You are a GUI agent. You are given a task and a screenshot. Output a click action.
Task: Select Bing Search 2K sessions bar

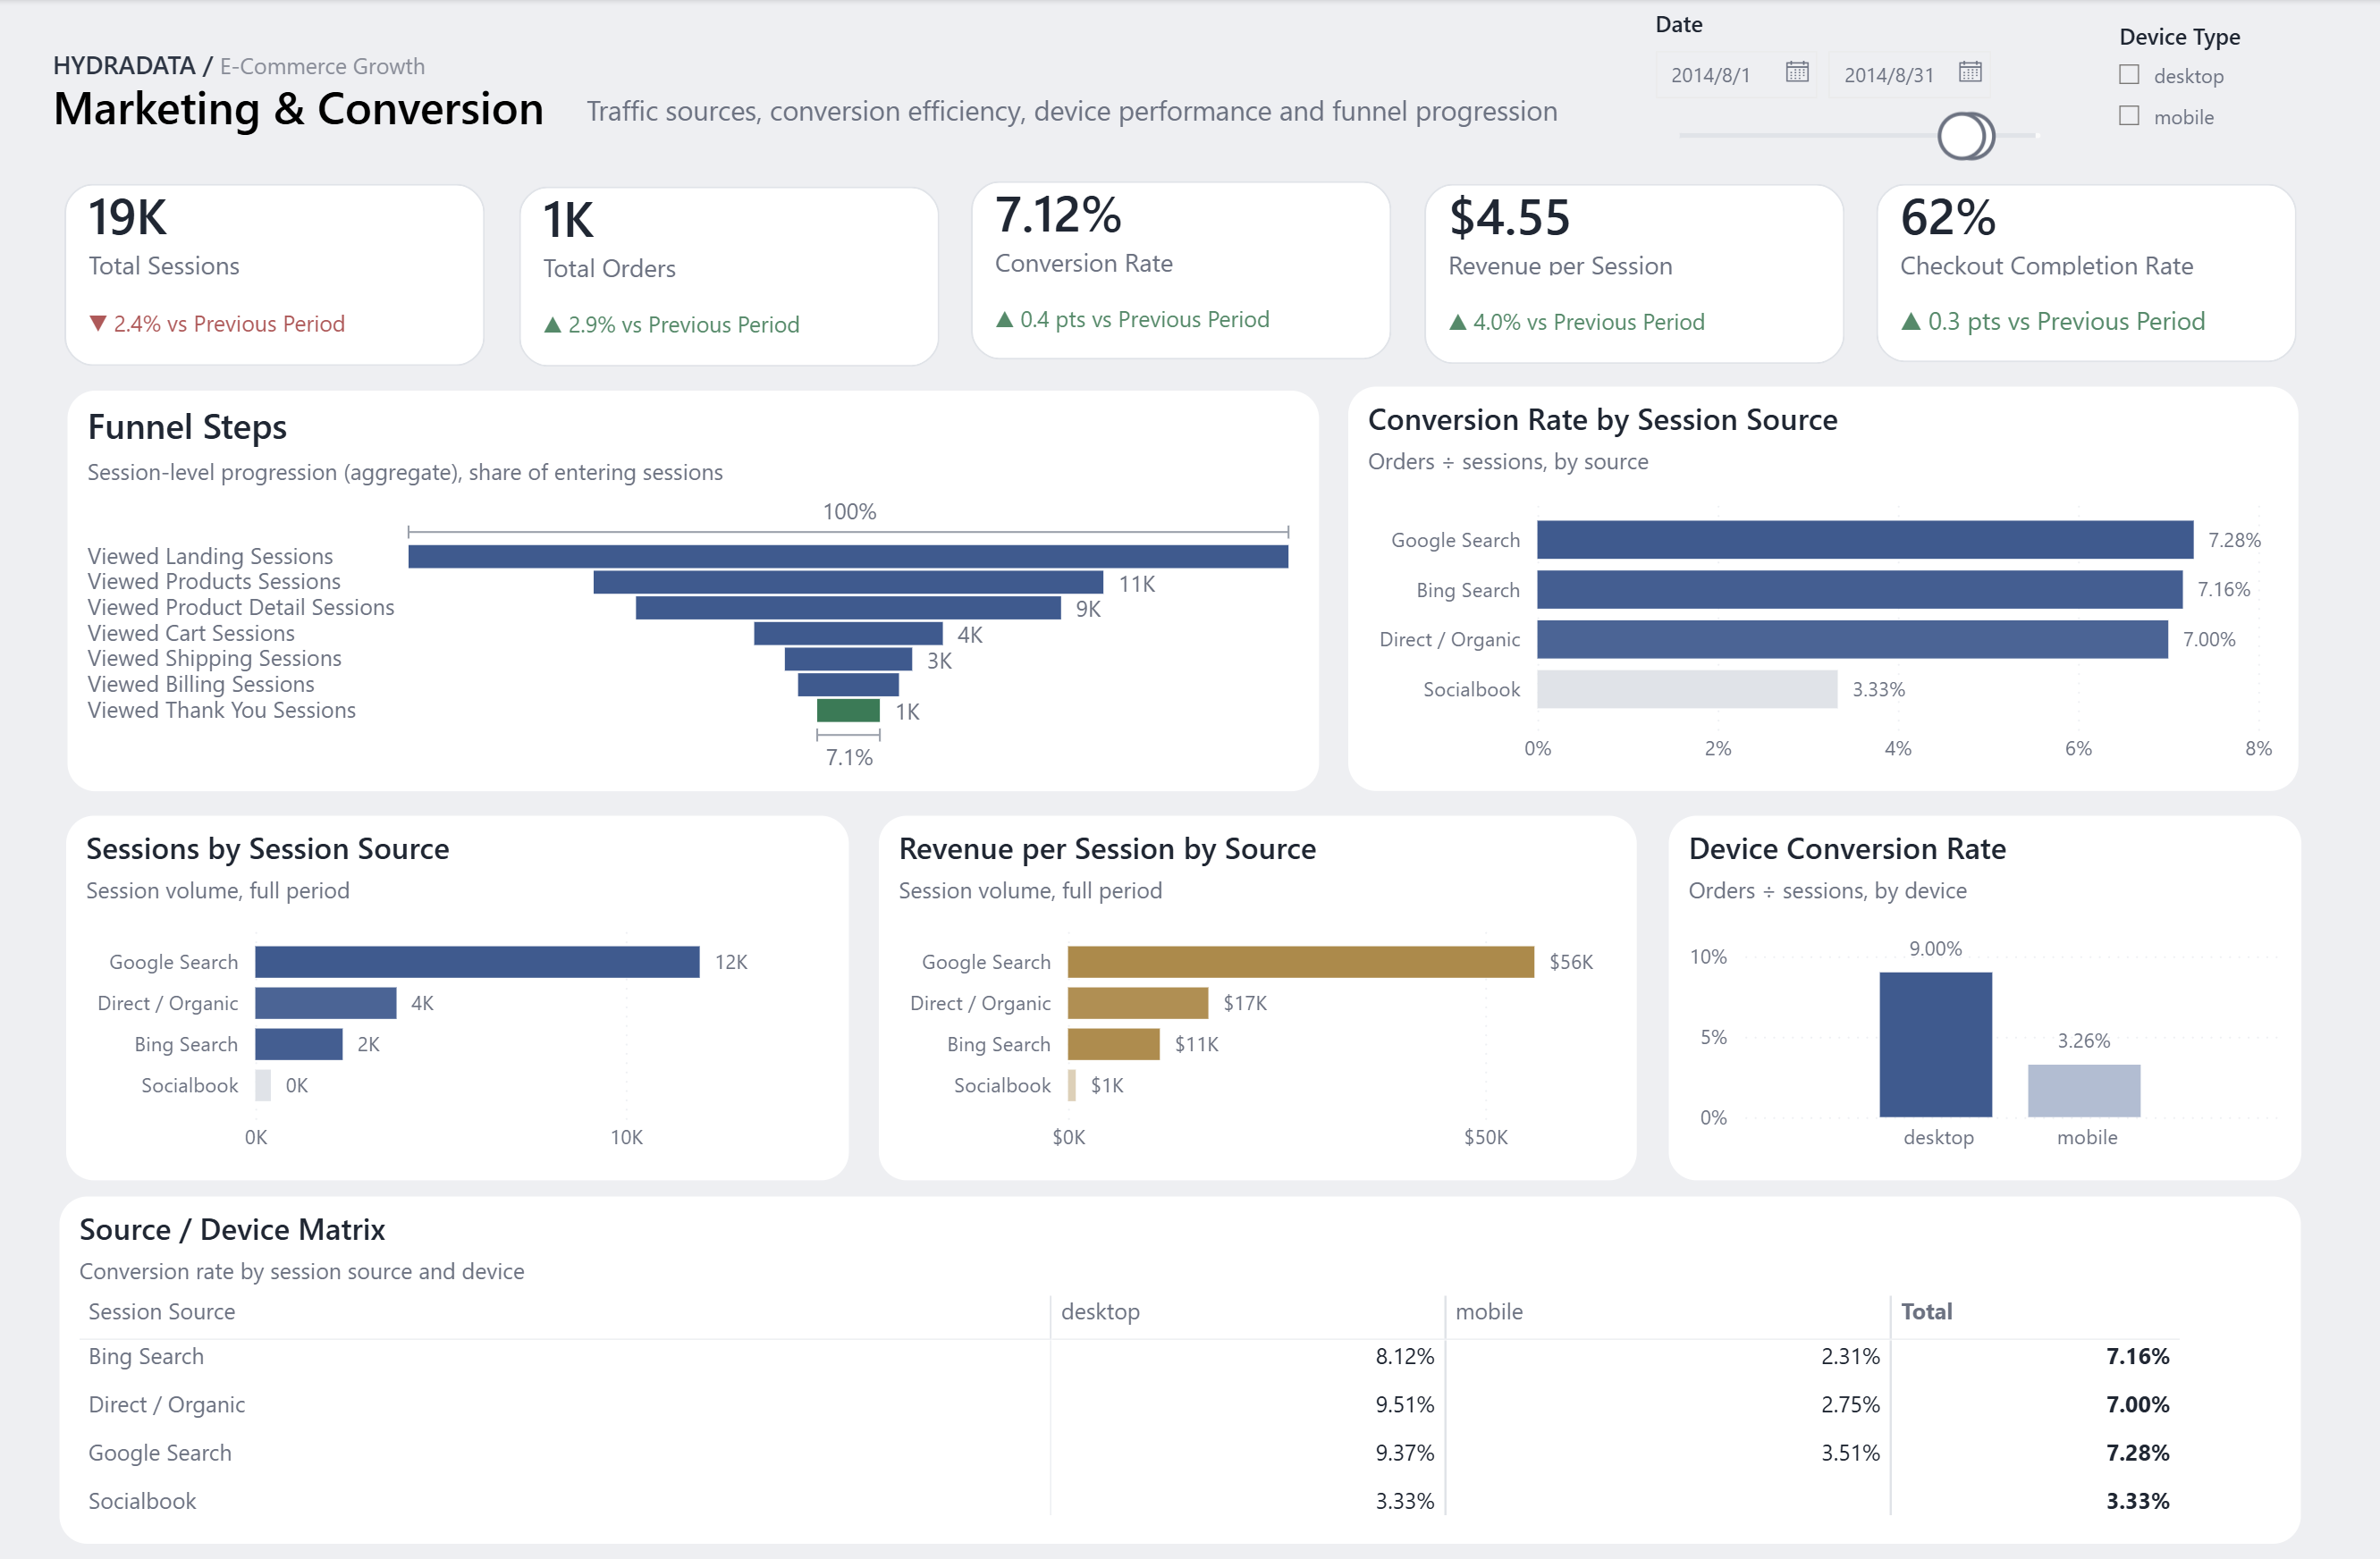point(299,1044)
